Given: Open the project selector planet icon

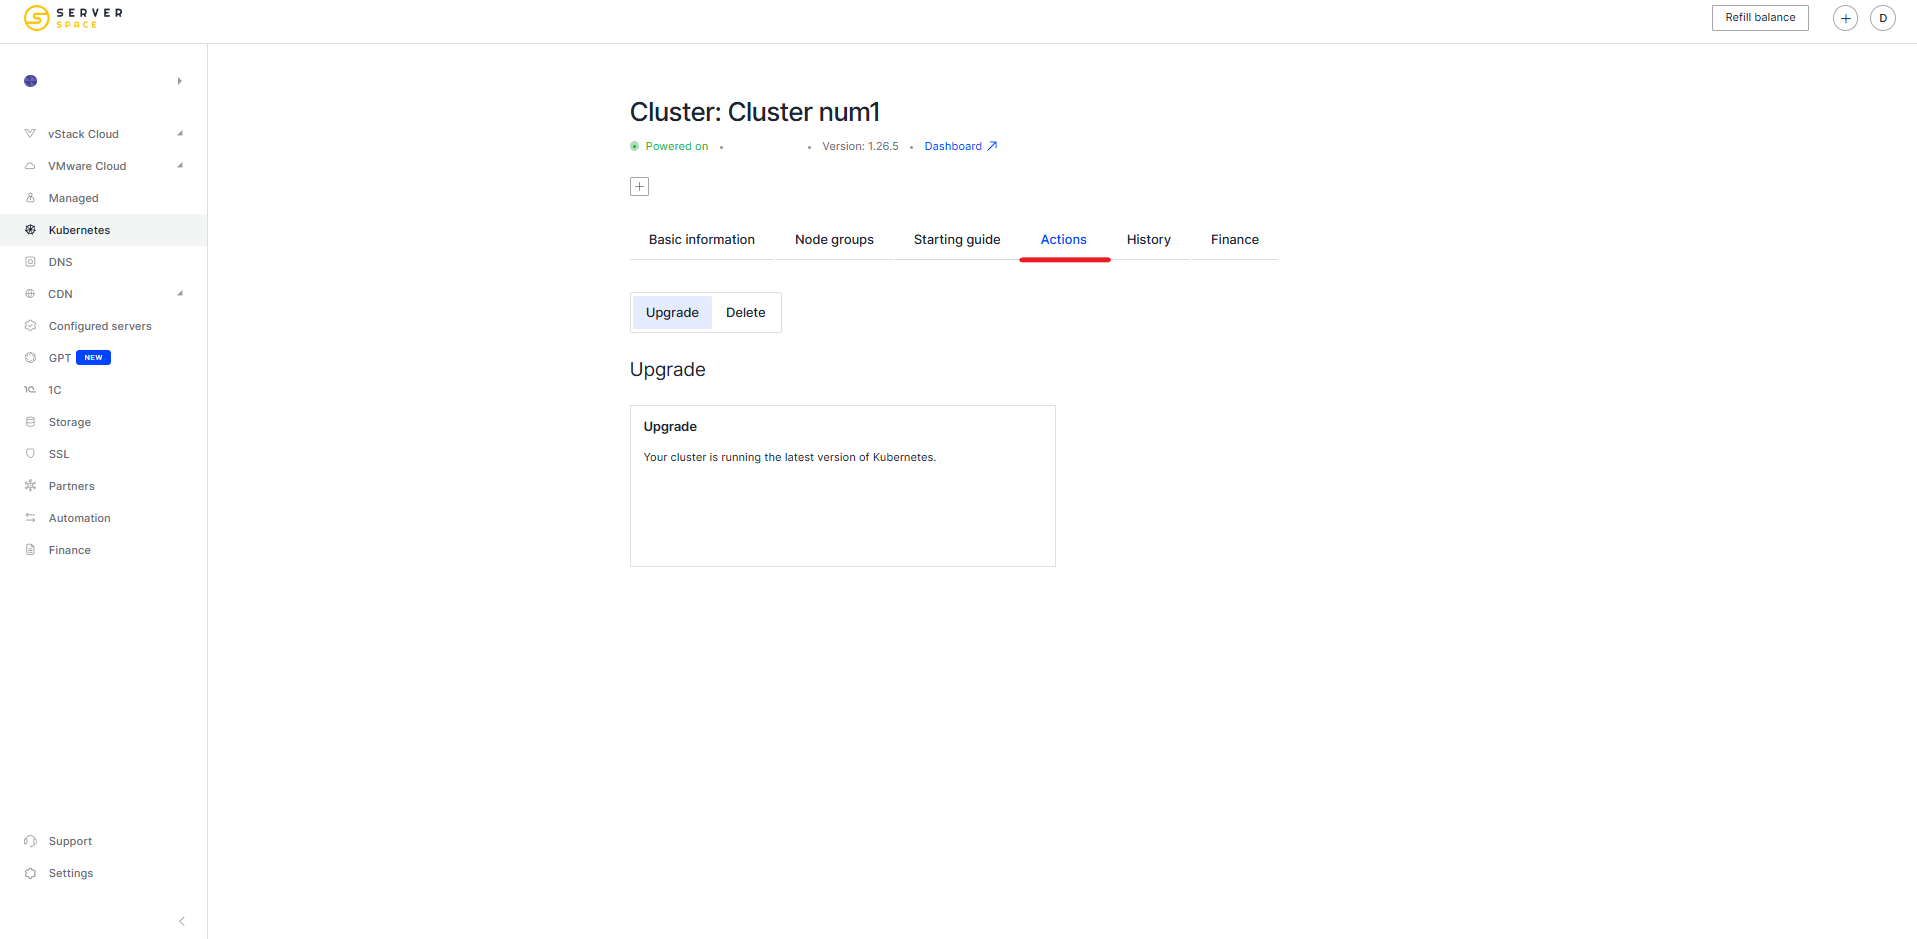Looking at the screenshot, I should pyautogui.click(x=31, y=81).
